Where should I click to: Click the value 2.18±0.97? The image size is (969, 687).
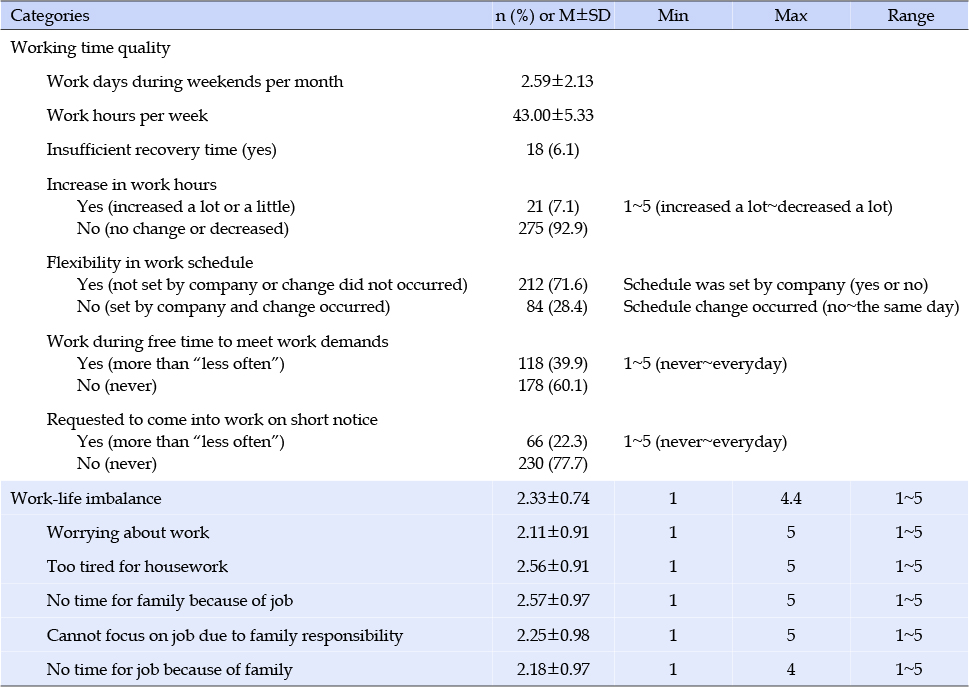(x=553, y=669)
